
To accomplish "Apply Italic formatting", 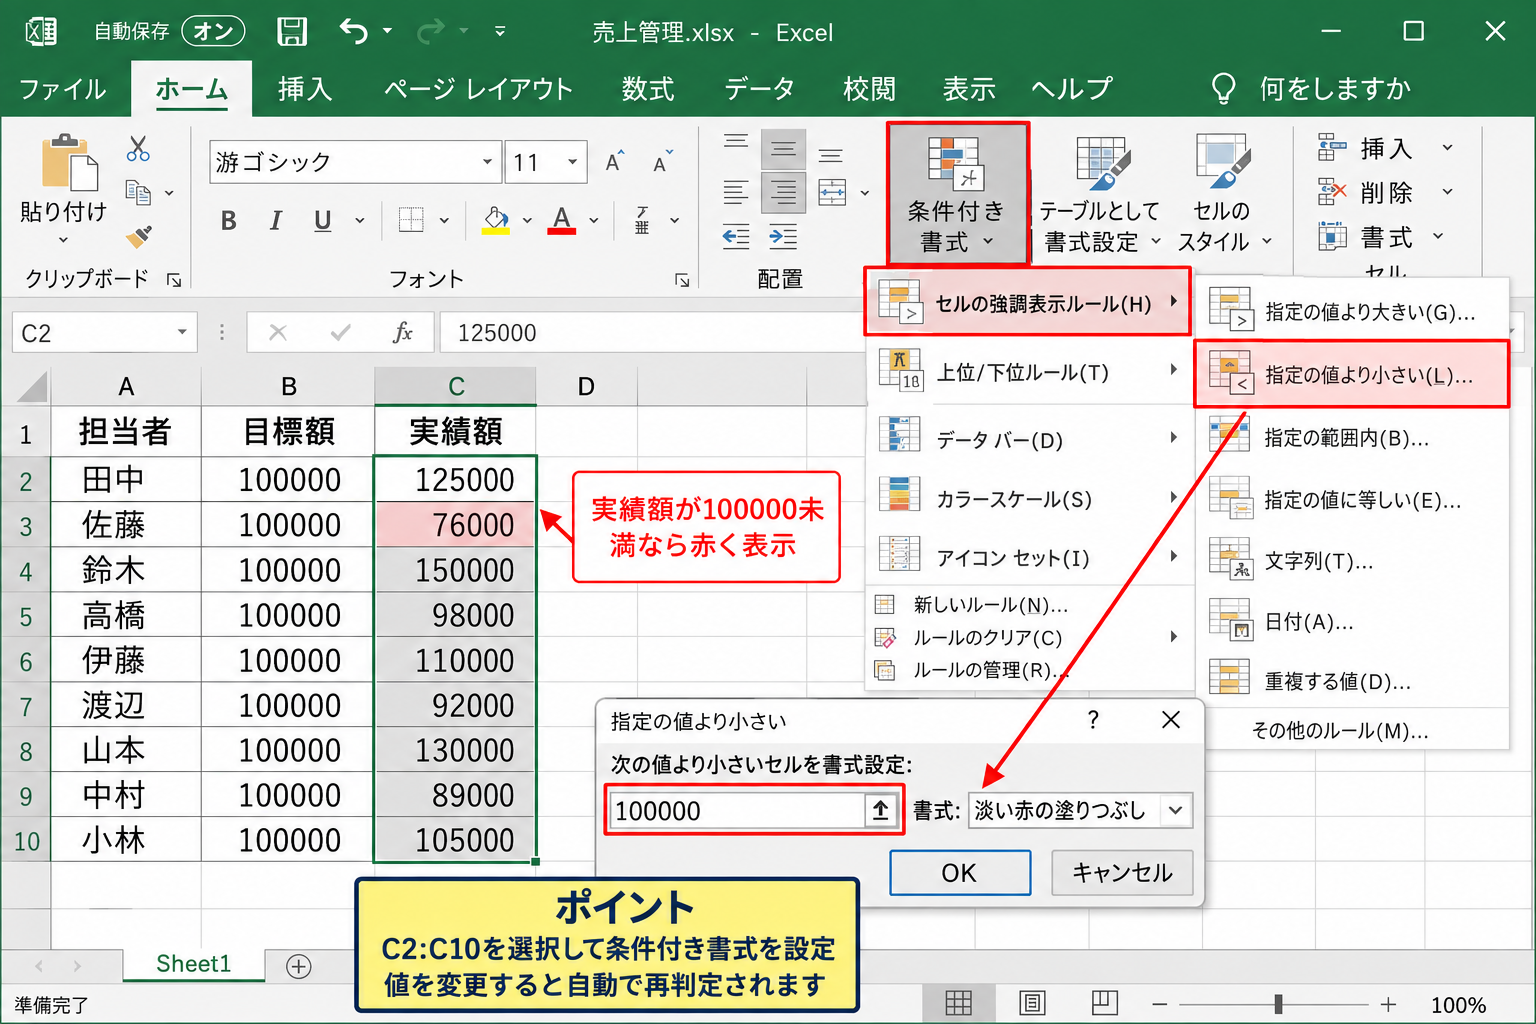I will [x=275, y=221].
